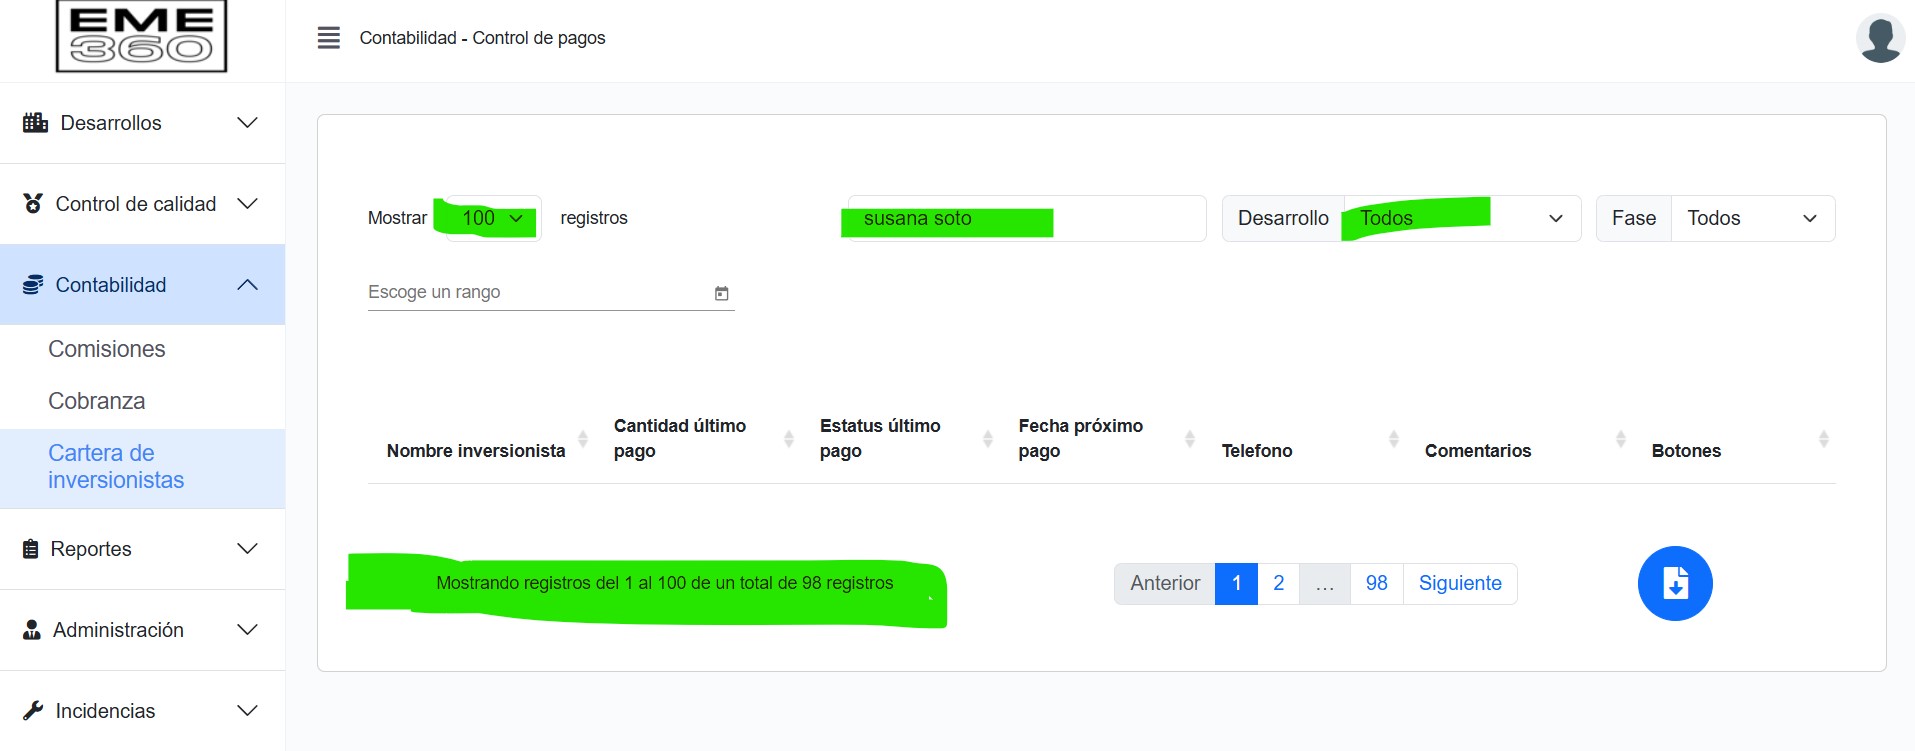Select Cobranza from the sidebar
This screenshot has height=751, width=1915.
point(97,401)
